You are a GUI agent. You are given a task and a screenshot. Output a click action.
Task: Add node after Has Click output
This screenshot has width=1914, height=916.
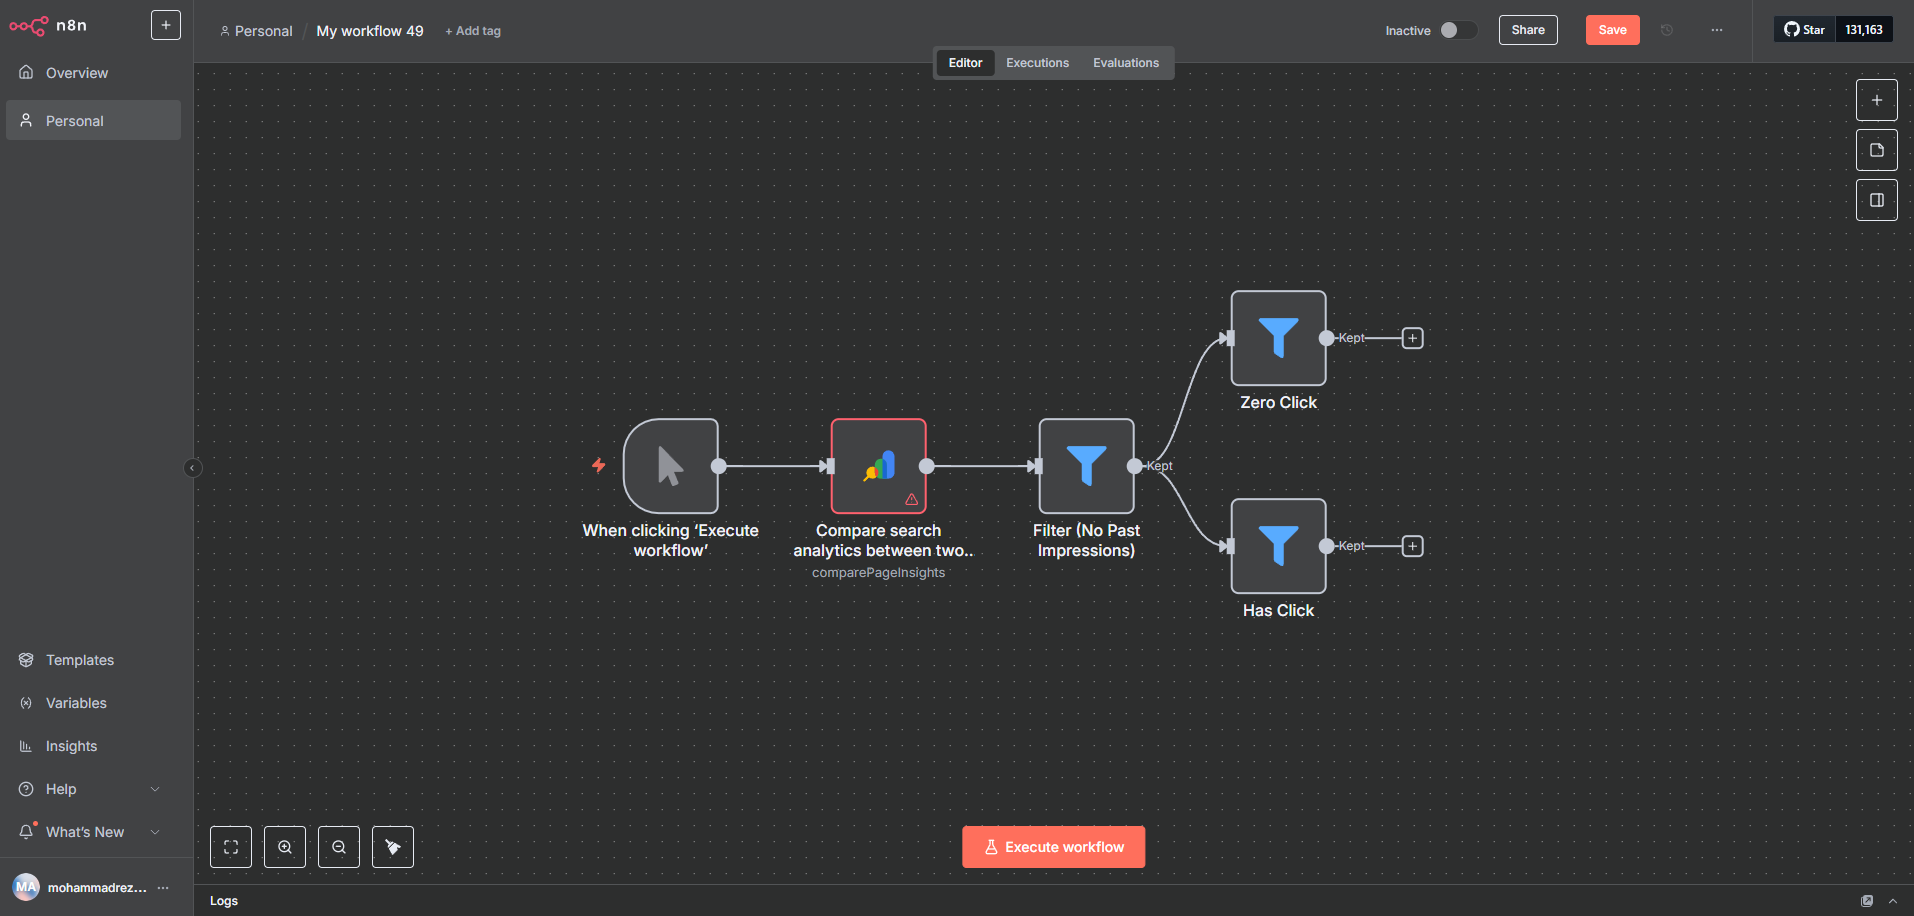[1412, 546]
